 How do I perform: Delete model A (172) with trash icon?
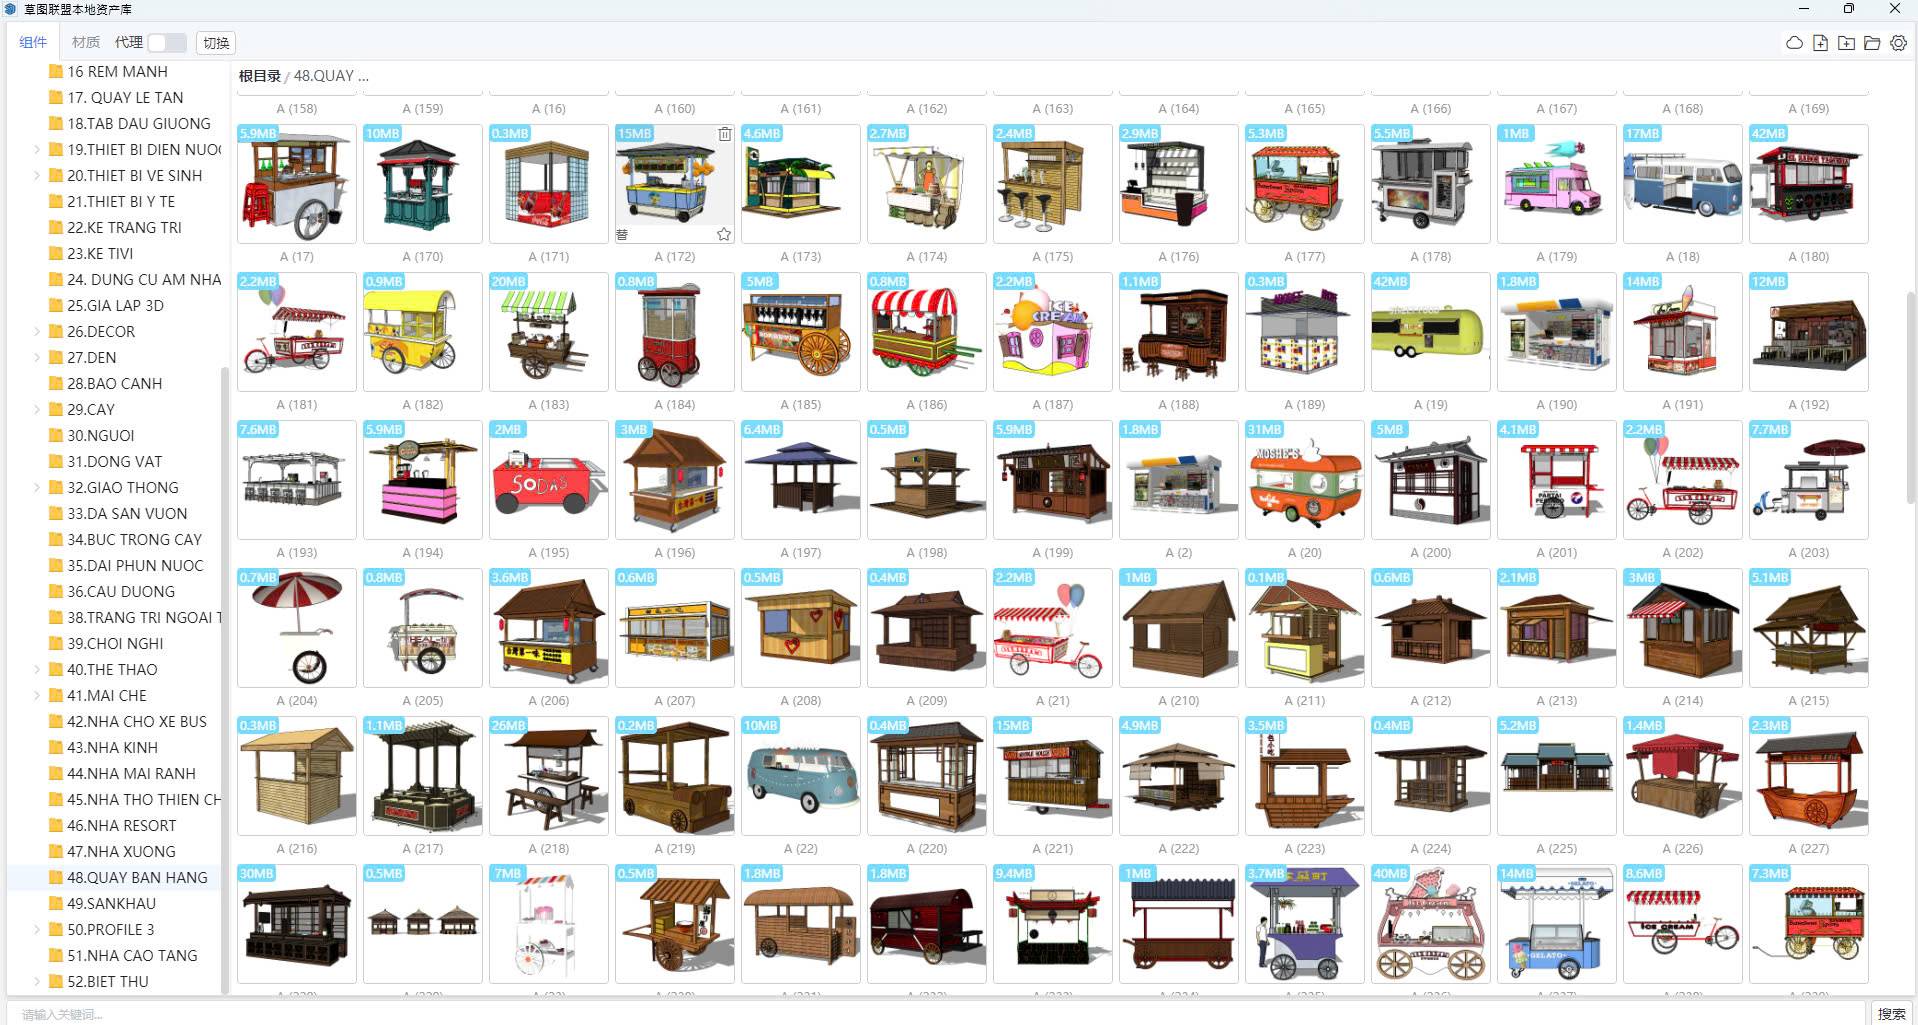click(x=725, y=134)
